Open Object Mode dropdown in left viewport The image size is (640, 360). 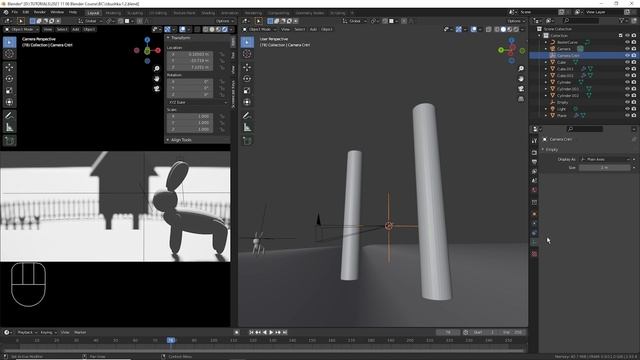tap(21, 29)
